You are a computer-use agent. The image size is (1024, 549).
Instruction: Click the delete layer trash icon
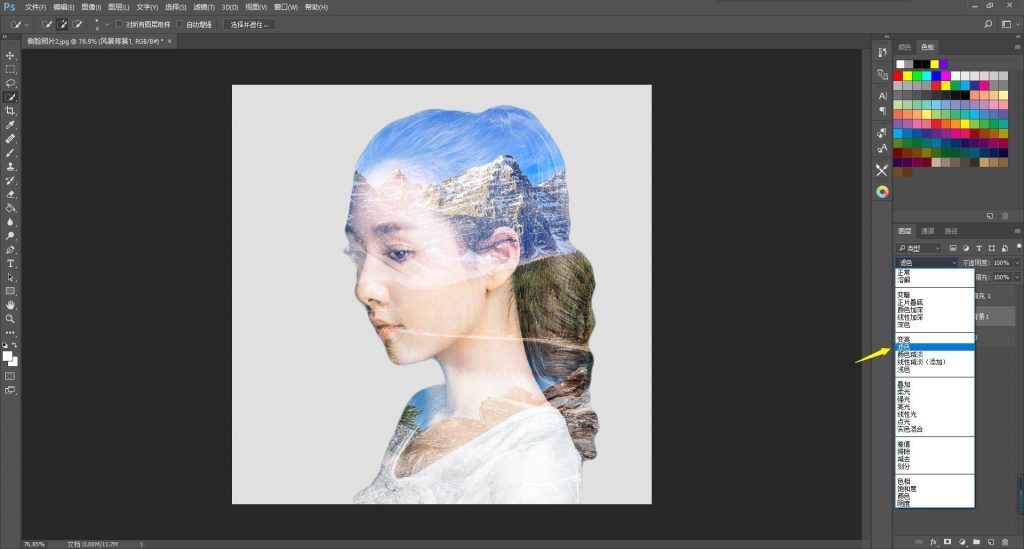pos(1005,541)
